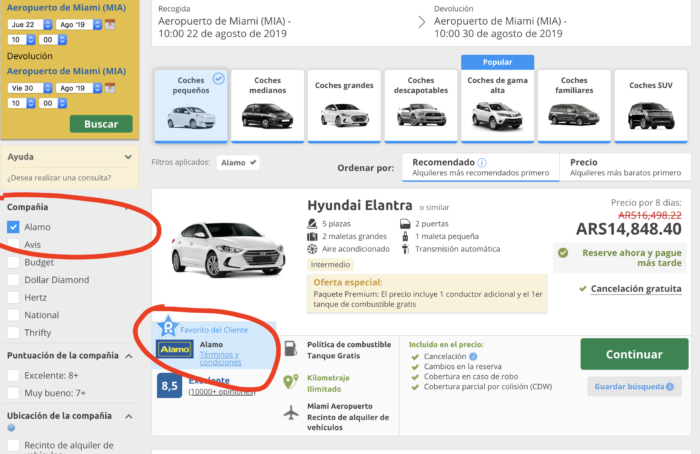This screenshot has height=454, width=700.
Task: Open the Aeropuerto de Miami return location link
Action: tap(66, 71)
